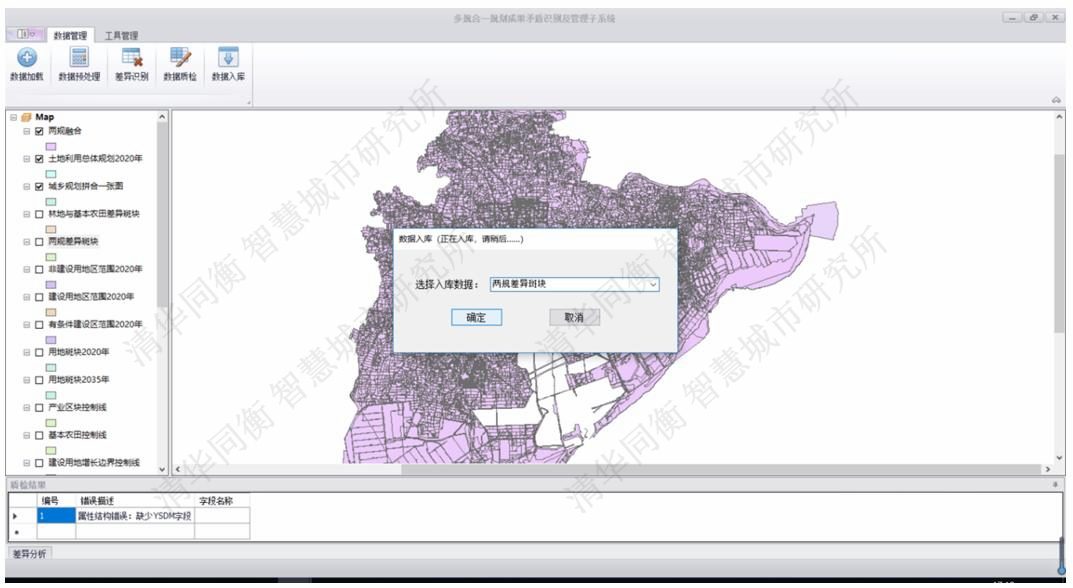Run the 数据质检 tool
The width and height of the screenshot is (1073, 588).
click(x=180, y=64)
